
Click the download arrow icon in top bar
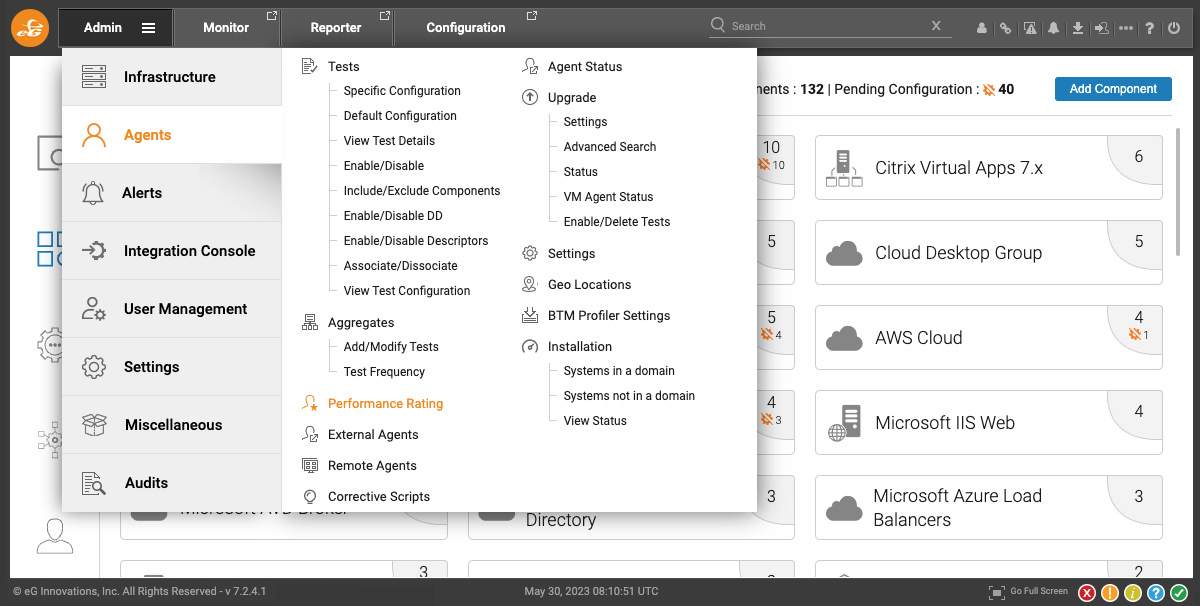pos(1078,28)
